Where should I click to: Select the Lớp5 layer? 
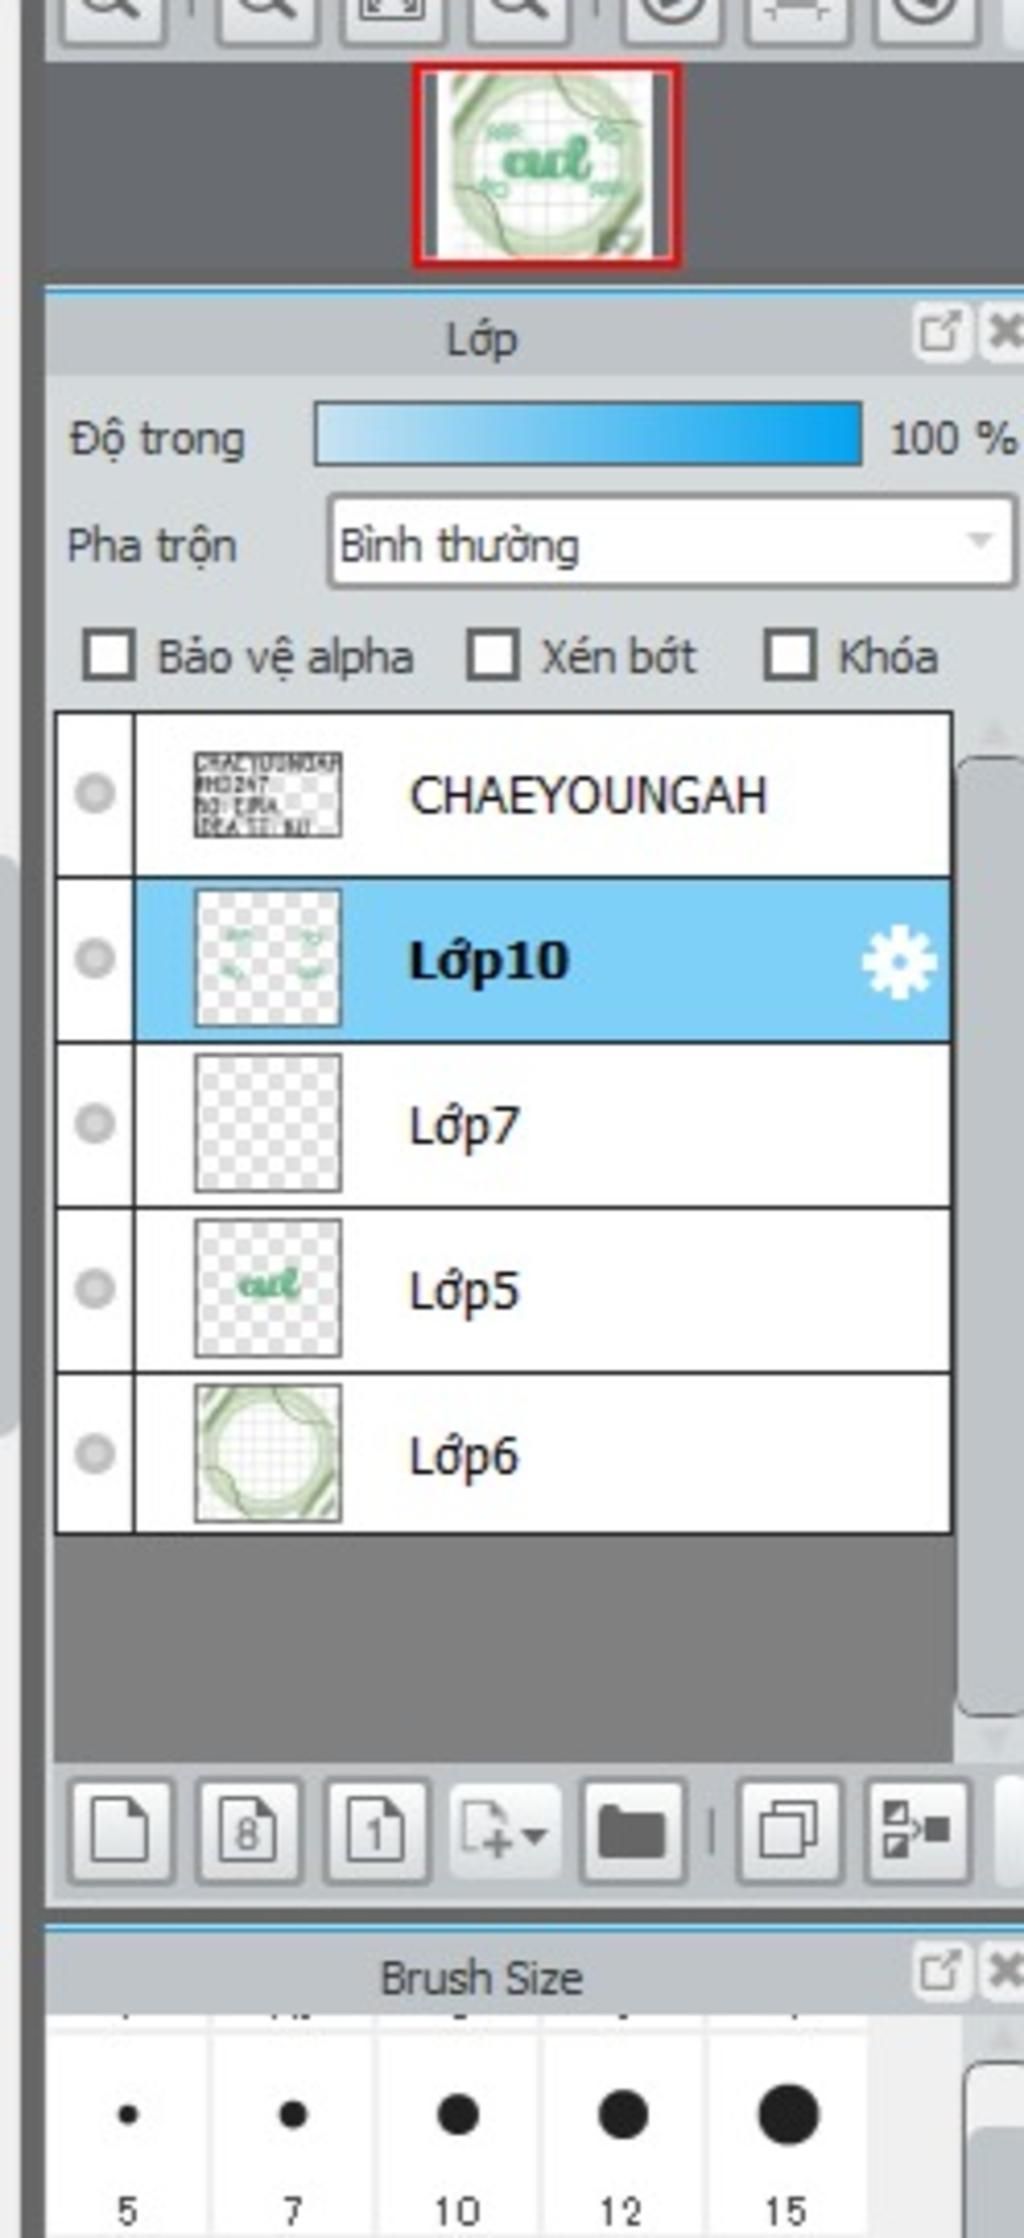(543, 1290)
